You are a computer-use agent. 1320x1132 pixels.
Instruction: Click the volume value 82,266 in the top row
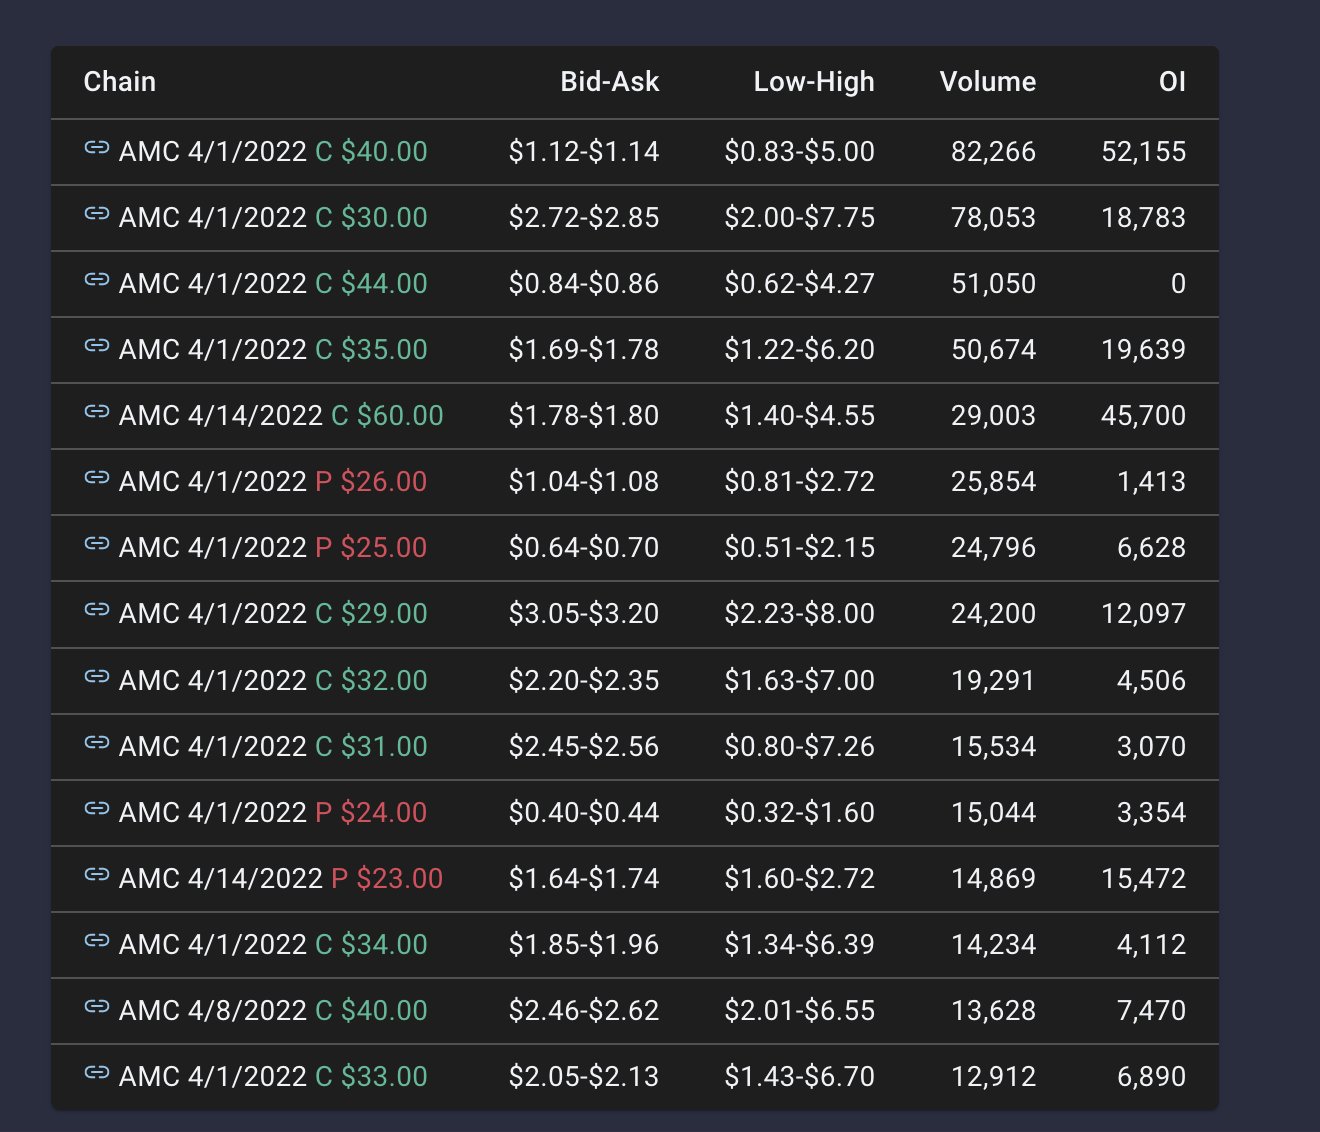click(993, 151)
